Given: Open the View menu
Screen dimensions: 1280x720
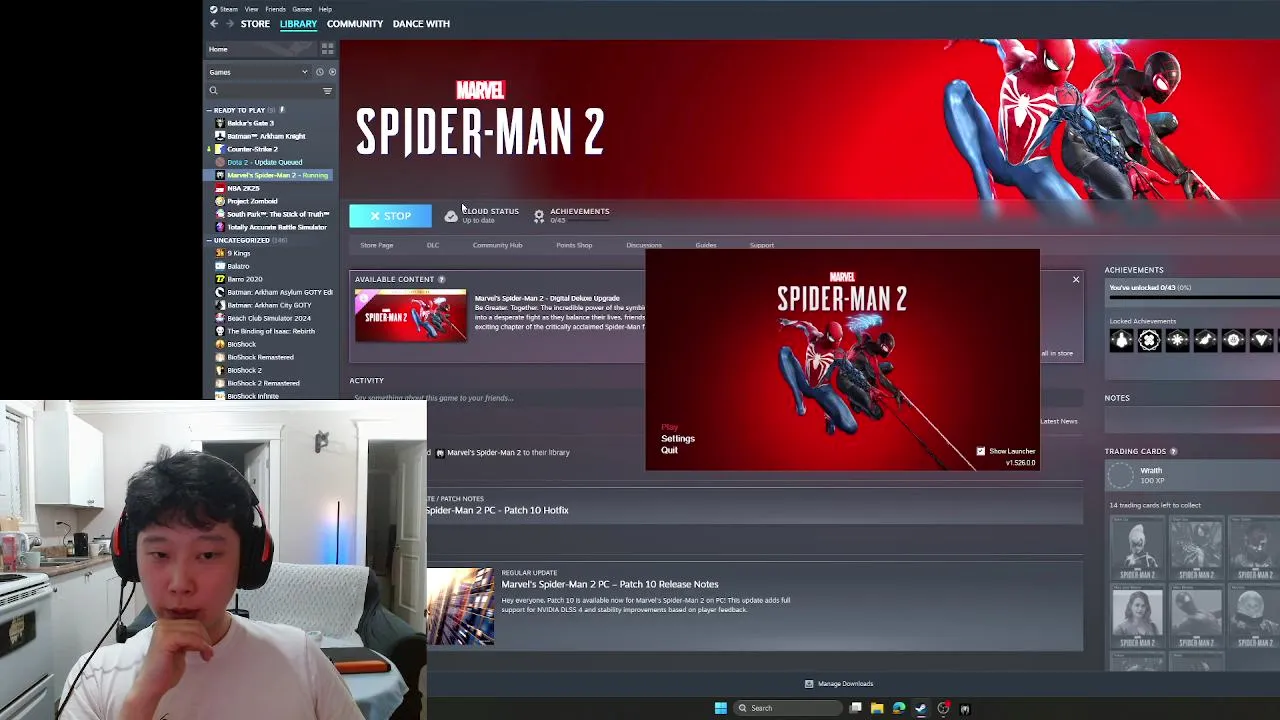Looking at the screenshot, I should pyautogui.click(x=251, y=9).
